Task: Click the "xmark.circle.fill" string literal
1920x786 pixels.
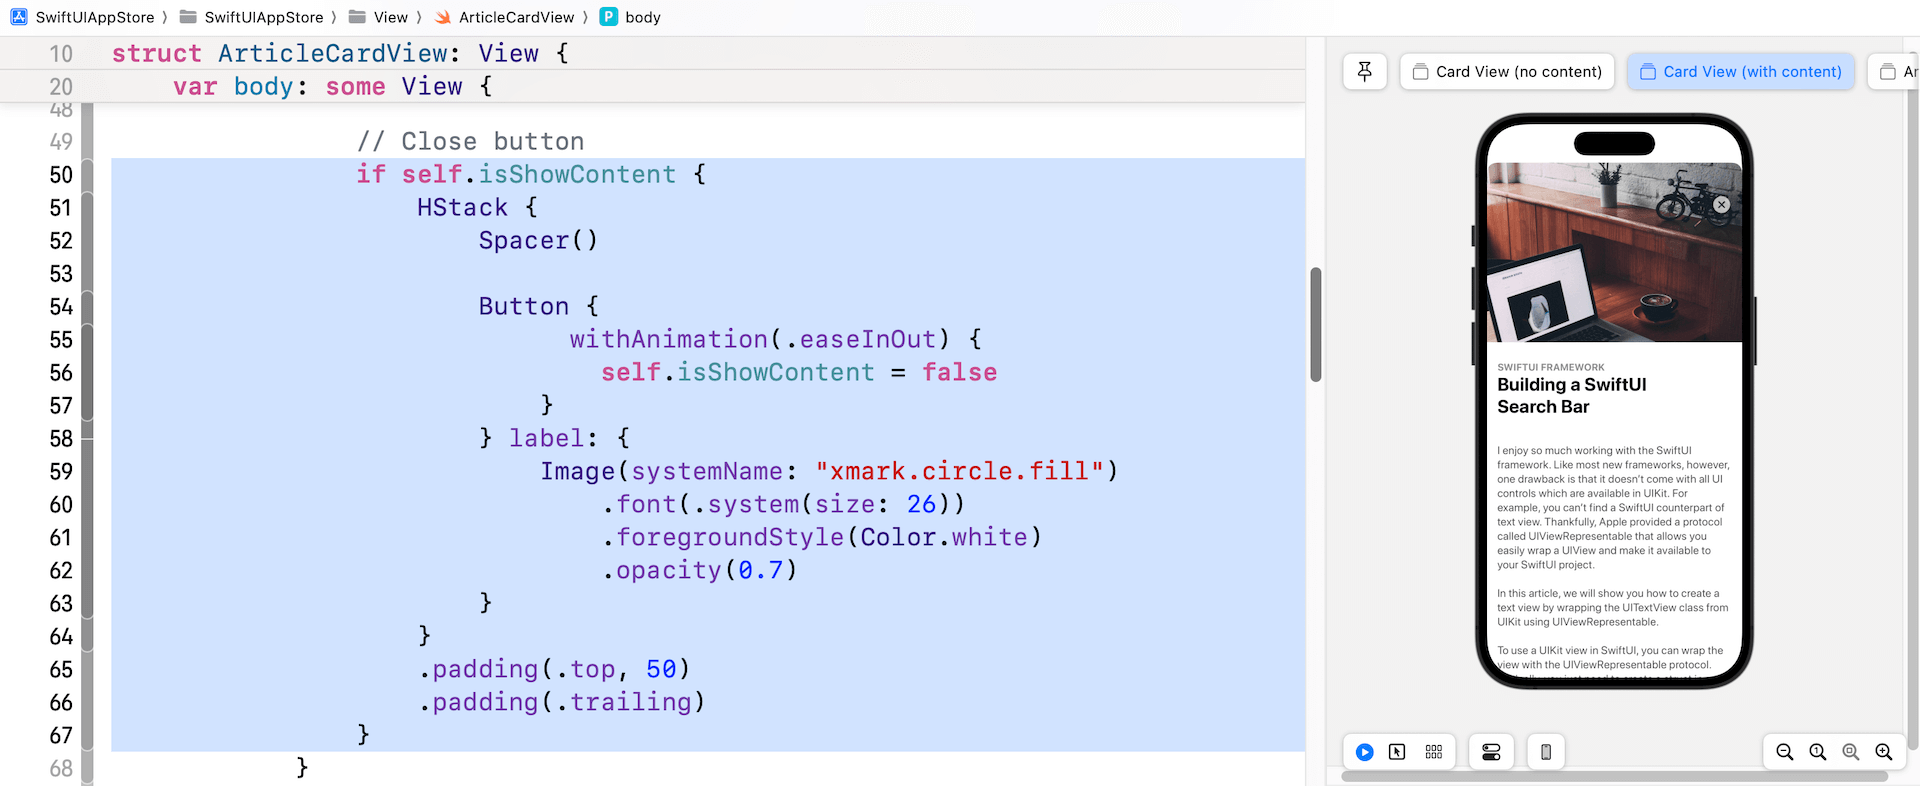Action: click(959, 472)
